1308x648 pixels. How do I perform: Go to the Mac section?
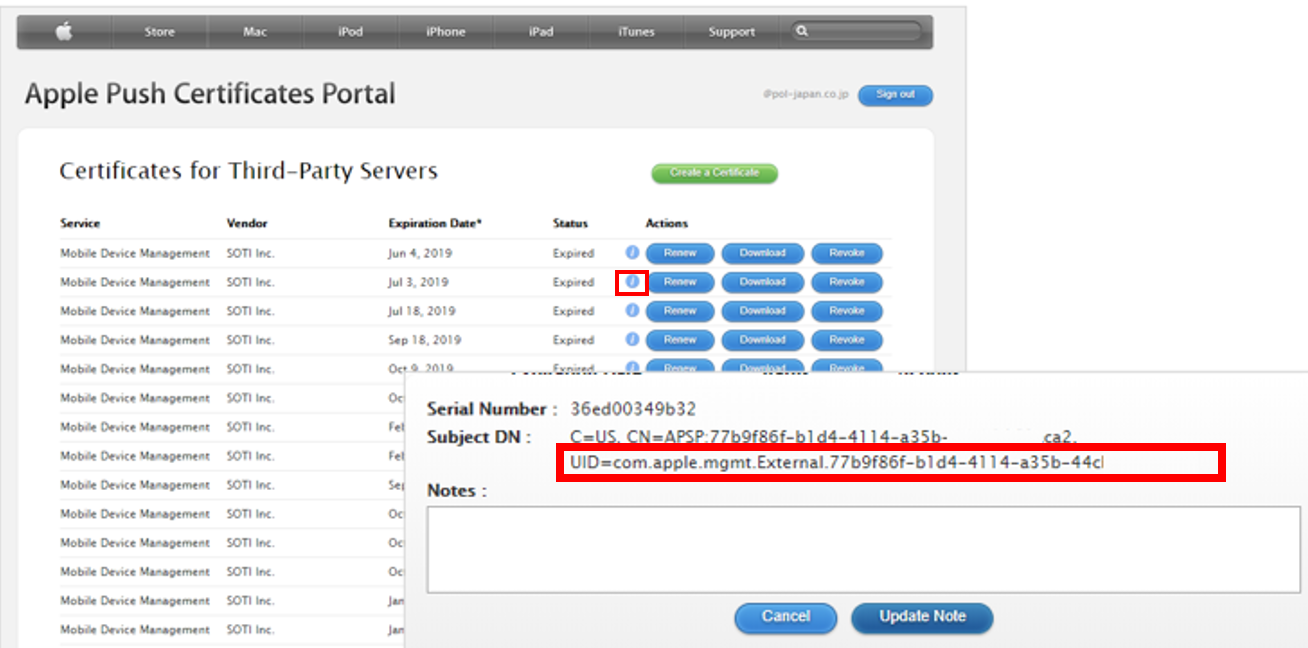[255, 32]
